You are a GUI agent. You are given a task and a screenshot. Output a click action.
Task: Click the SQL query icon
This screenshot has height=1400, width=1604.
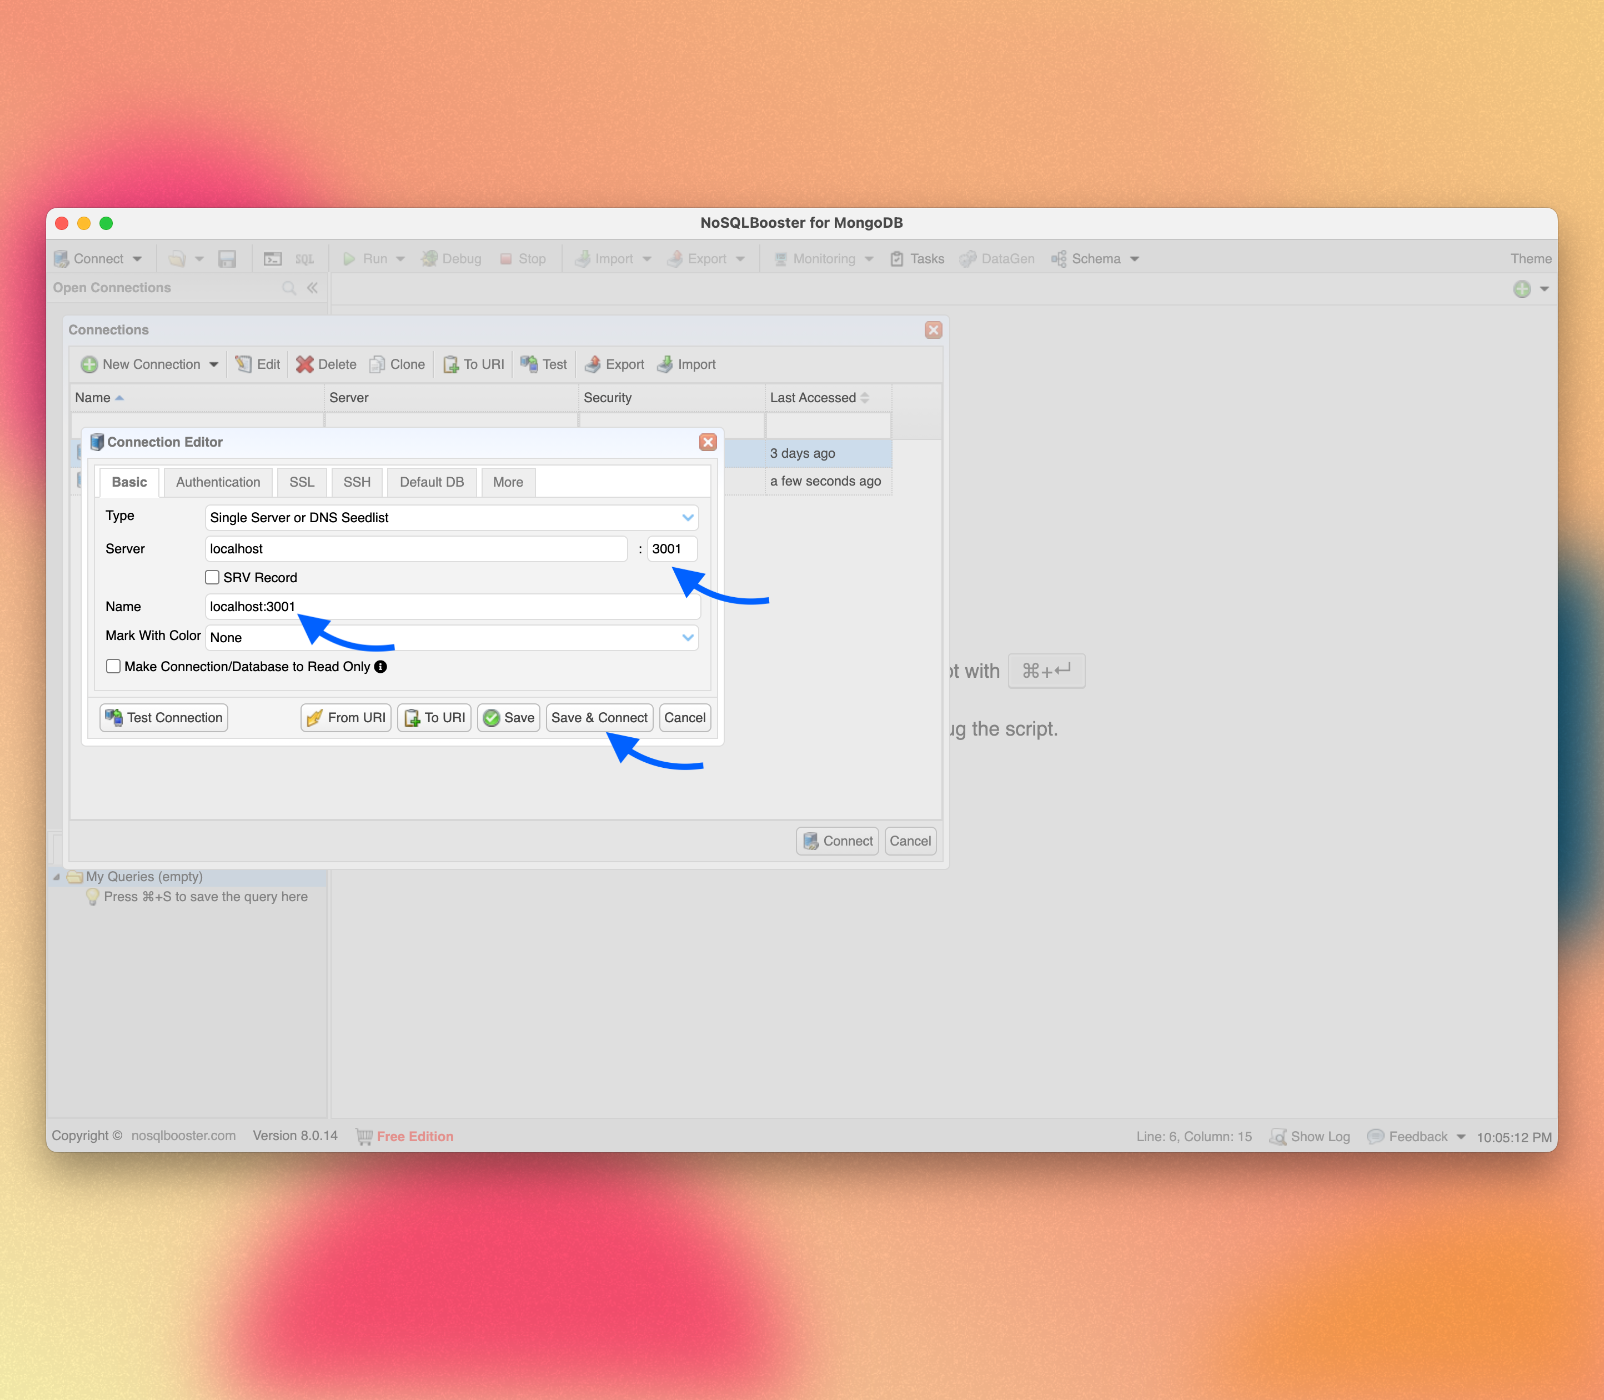(x=304, y=259)
